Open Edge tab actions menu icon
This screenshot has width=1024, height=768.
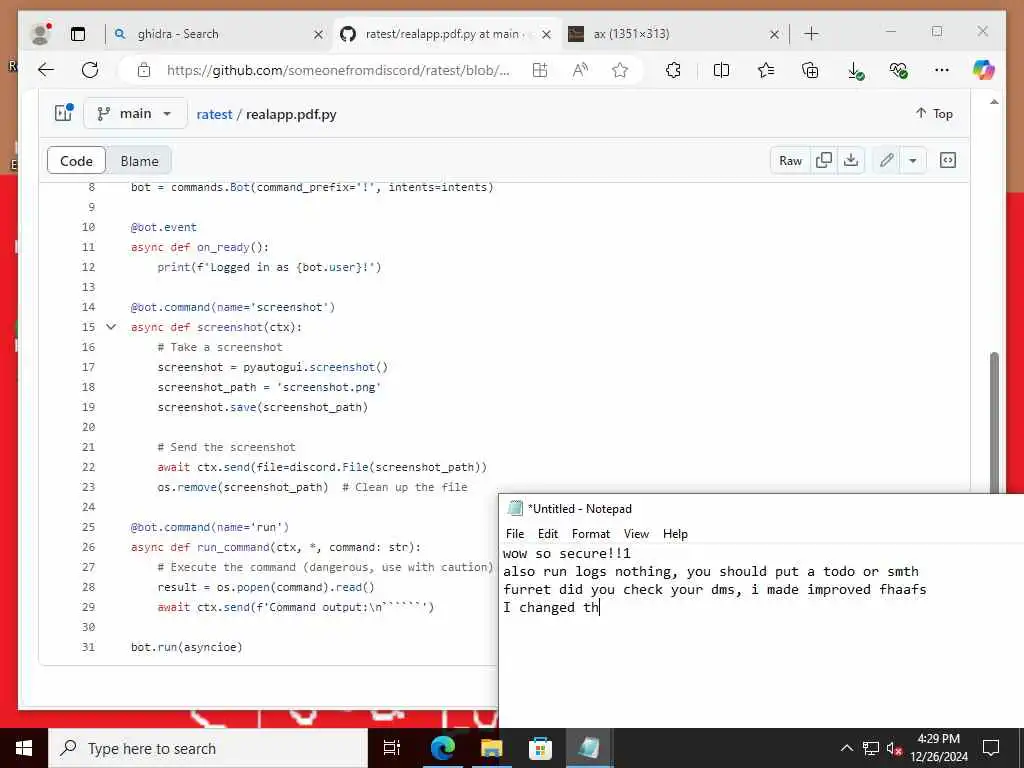(x=78, y=34)
